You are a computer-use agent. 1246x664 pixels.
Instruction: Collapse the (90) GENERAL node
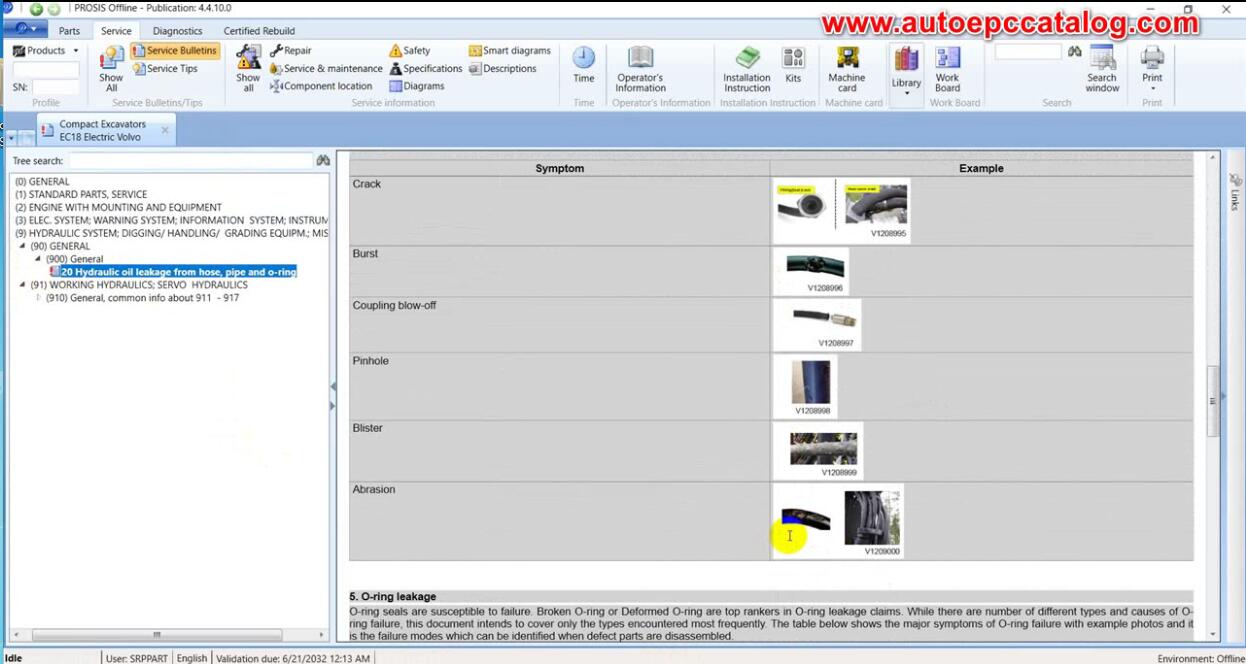click(x=23, y=246)
